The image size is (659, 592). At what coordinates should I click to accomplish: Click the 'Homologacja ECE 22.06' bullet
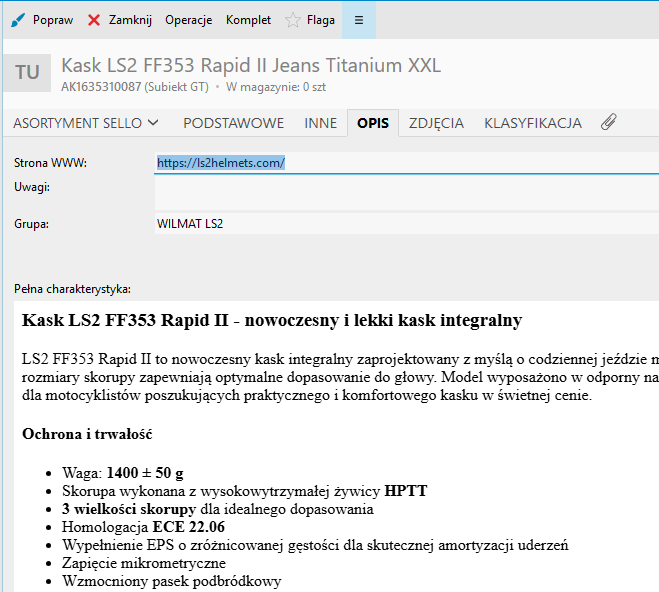143,527
